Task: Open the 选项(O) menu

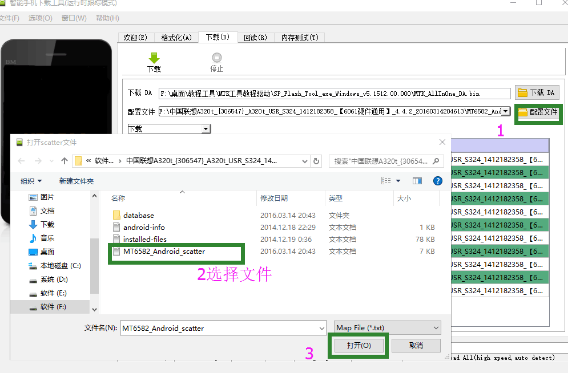Action: point(40,18)
